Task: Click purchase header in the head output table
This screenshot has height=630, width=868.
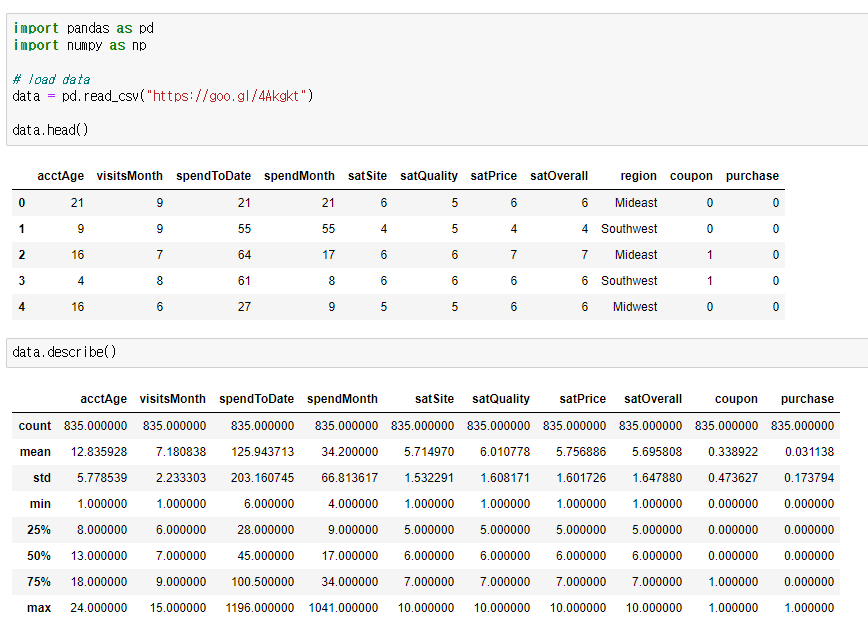Action: pyautogui.click(x=752, y=176)
